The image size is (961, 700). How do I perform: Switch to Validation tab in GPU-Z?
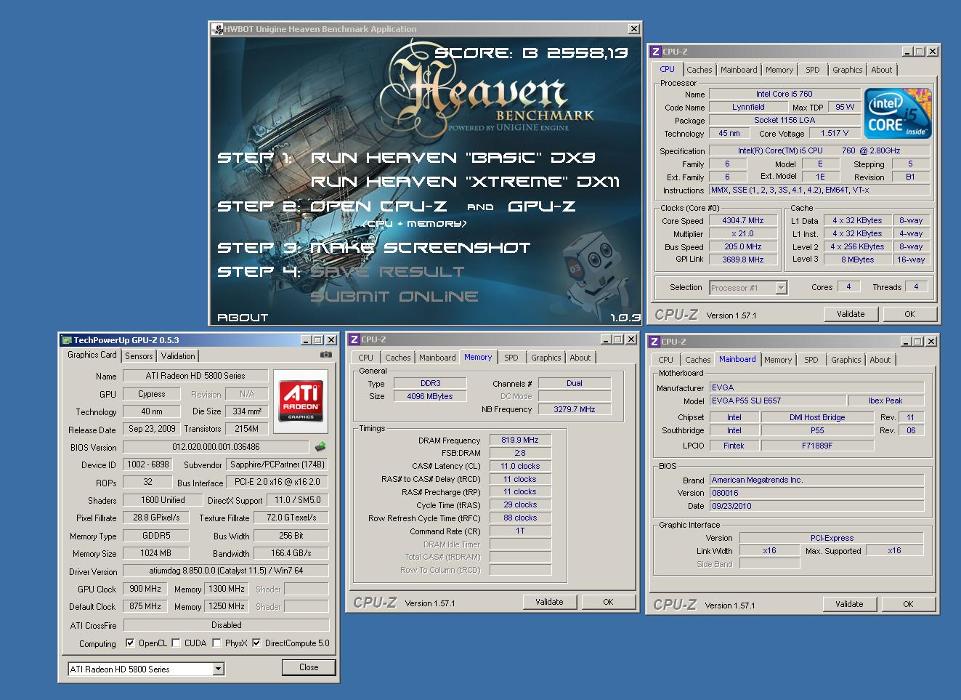(178, 356)
